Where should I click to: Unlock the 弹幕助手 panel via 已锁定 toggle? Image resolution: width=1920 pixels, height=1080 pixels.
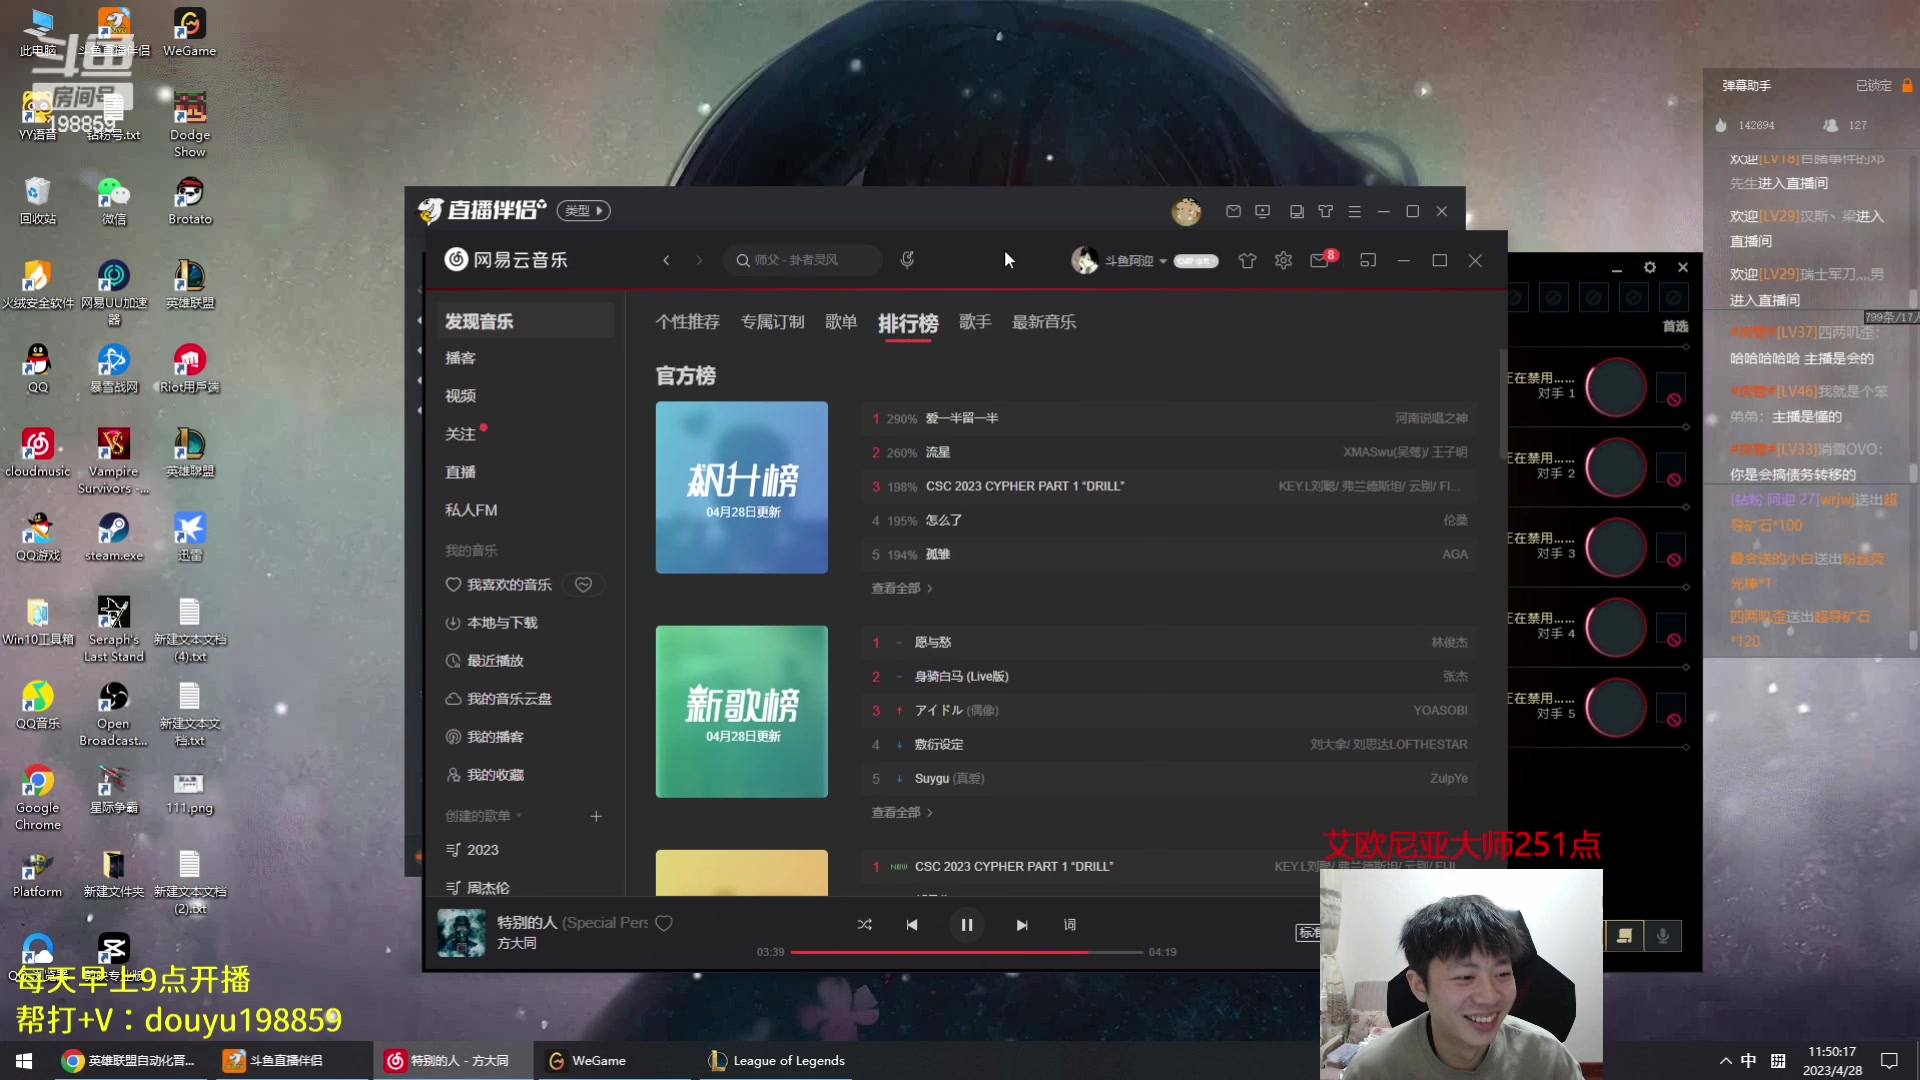[x=1873, y=86]
